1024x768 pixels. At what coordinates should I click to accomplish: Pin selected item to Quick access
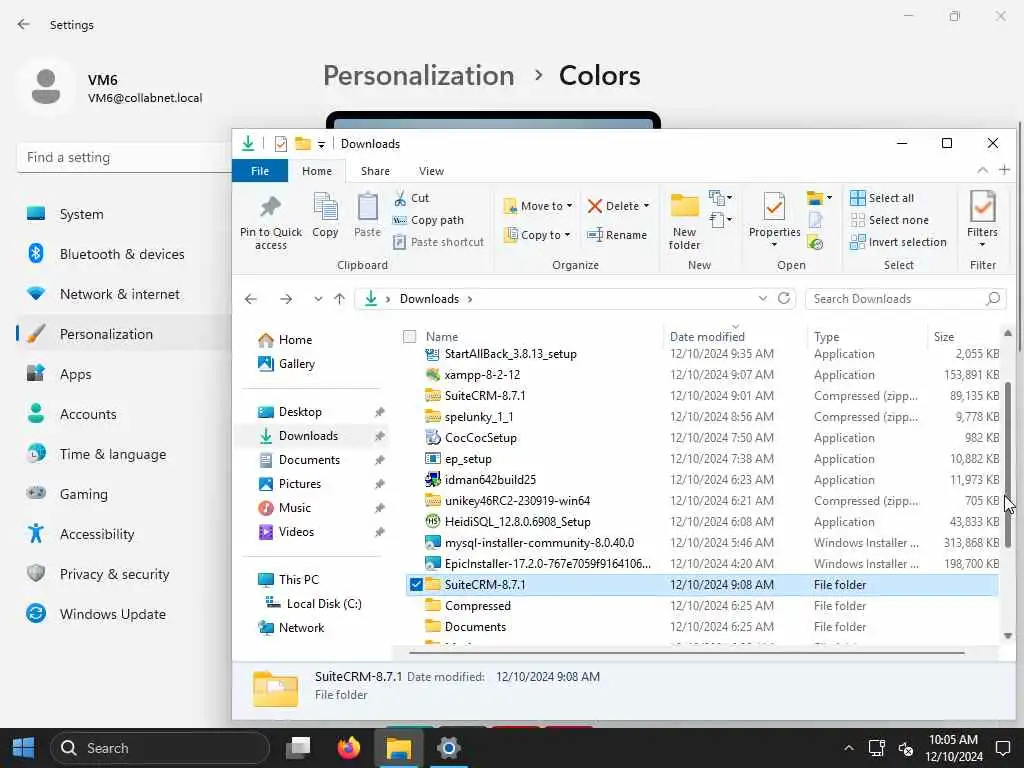[270, 222]
